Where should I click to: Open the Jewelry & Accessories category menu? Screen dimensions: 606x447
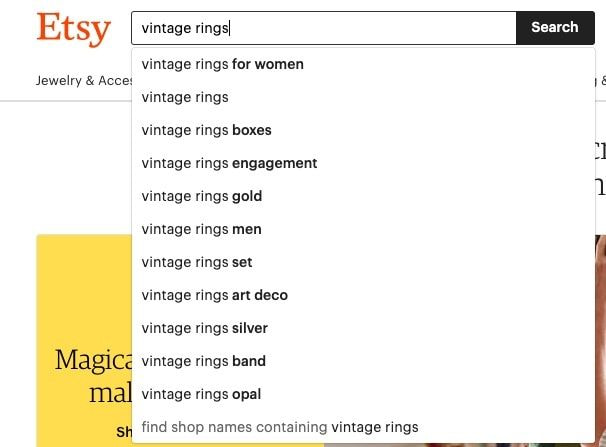pyautogui.click(x=84, y=81)
